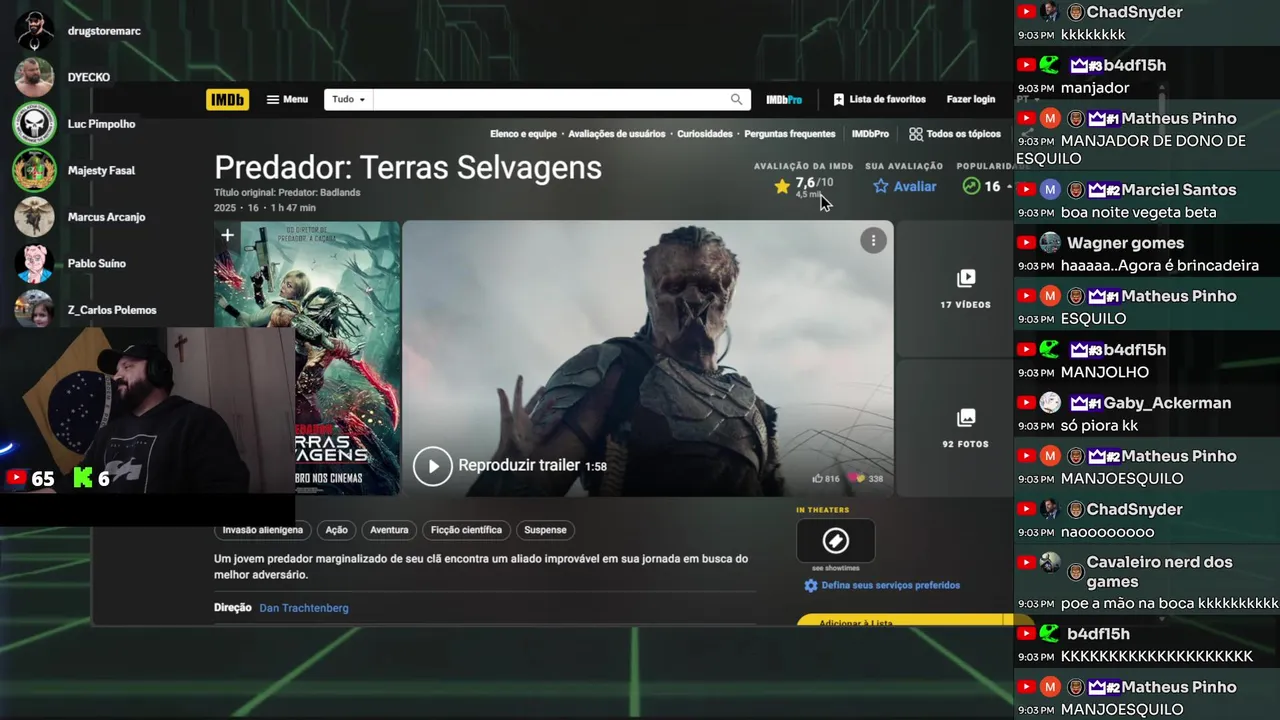Click the Majesty Fasal avatar
The width and height of the screenshot is (1280, 720).
[34, 170]
